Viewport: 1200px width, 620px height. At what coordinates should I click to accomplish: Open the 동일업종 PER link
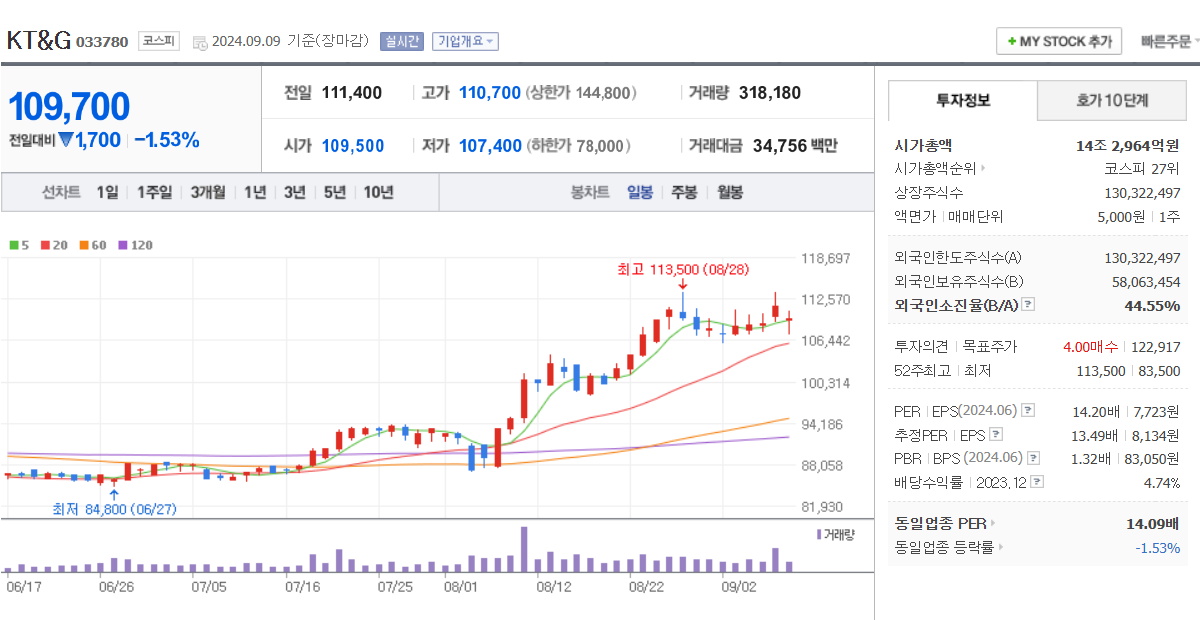pos(940,523)
